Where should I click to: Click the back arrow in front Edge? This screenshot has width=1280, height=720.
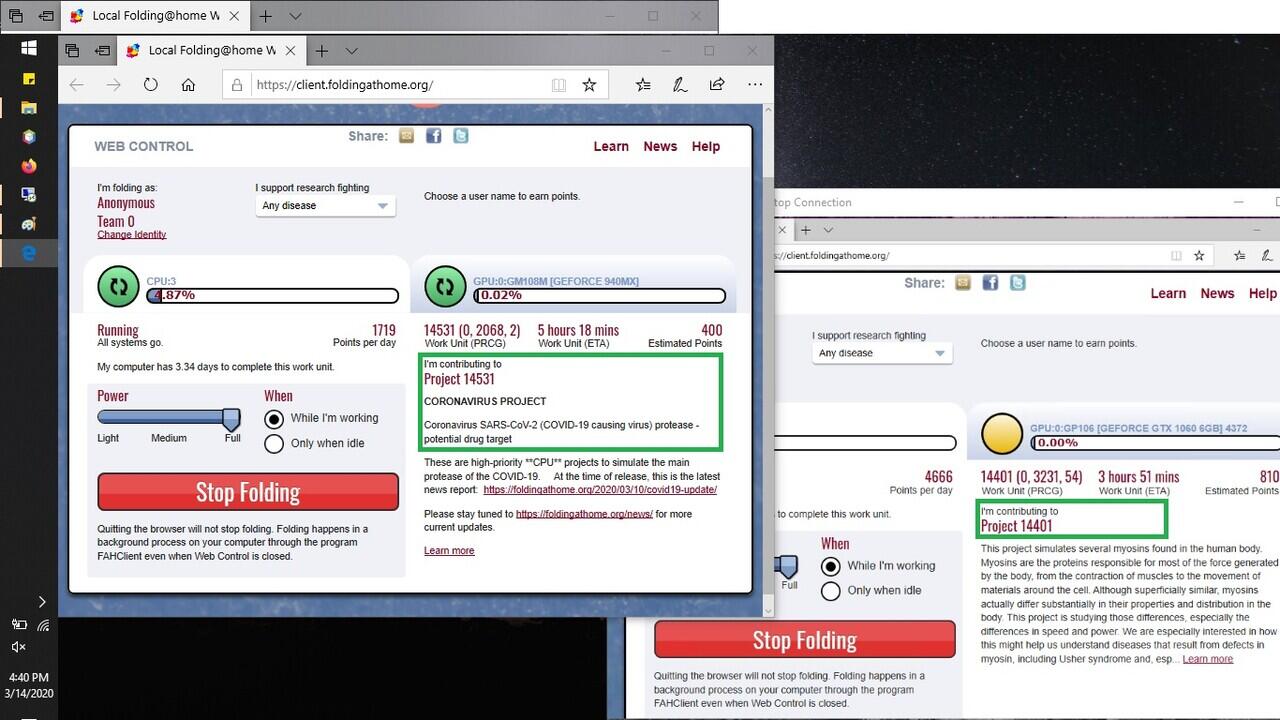(x=77, y=85)
